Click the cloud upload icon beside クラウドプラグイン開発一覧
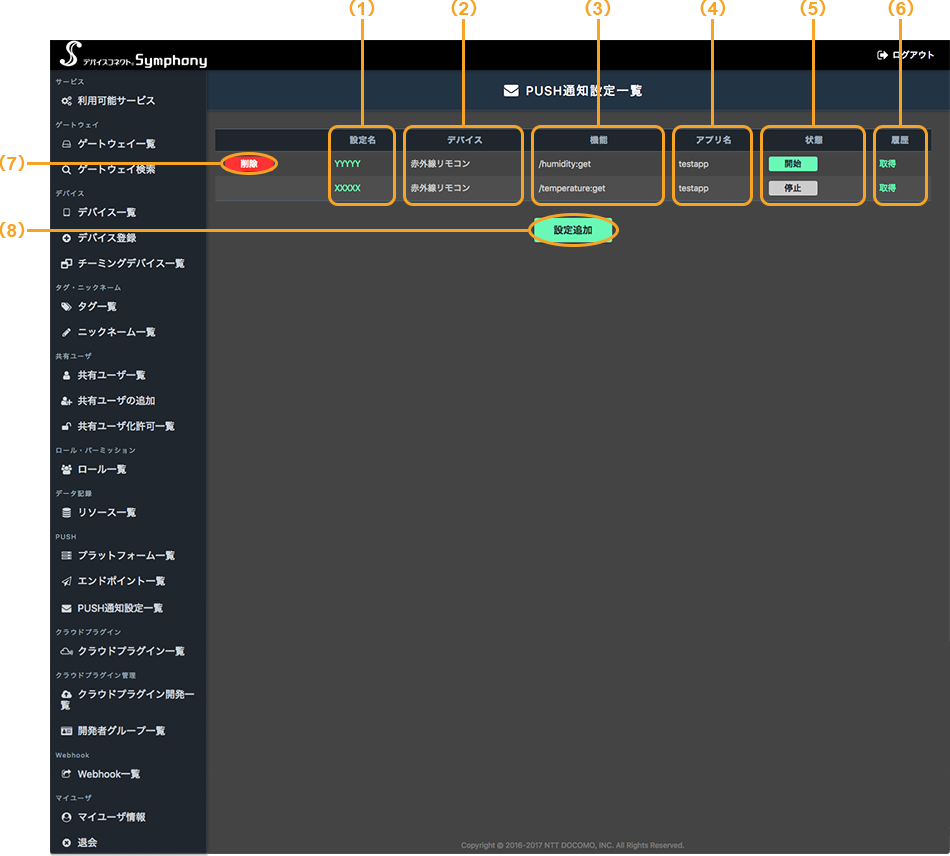 click(x=67, y=694)
